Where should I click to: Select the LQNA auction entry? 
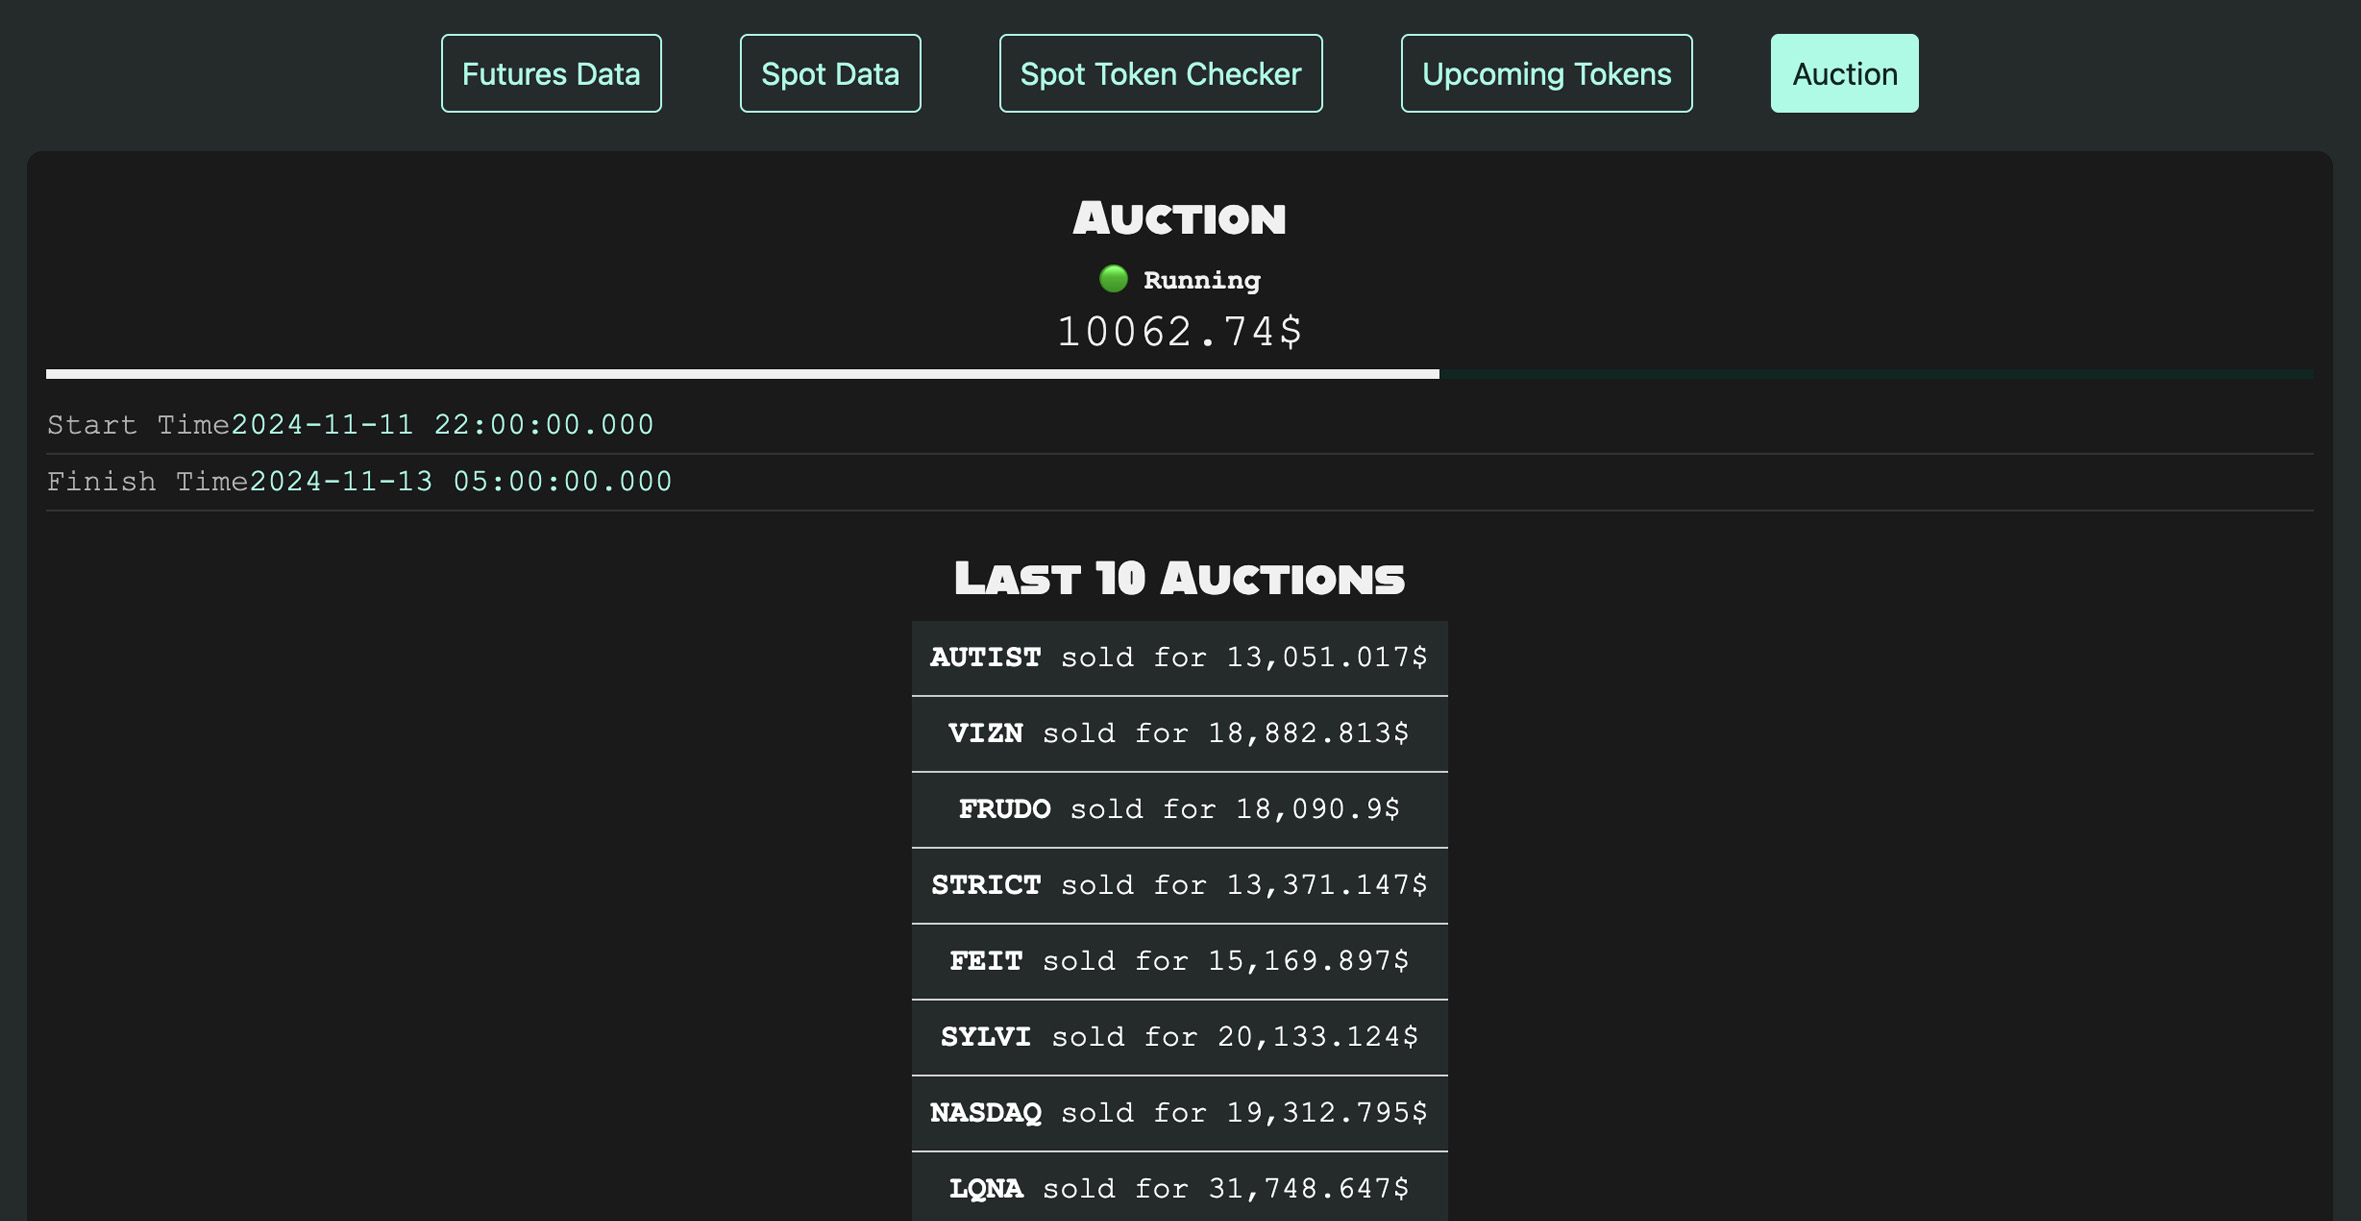[x=1179, y=1188]
